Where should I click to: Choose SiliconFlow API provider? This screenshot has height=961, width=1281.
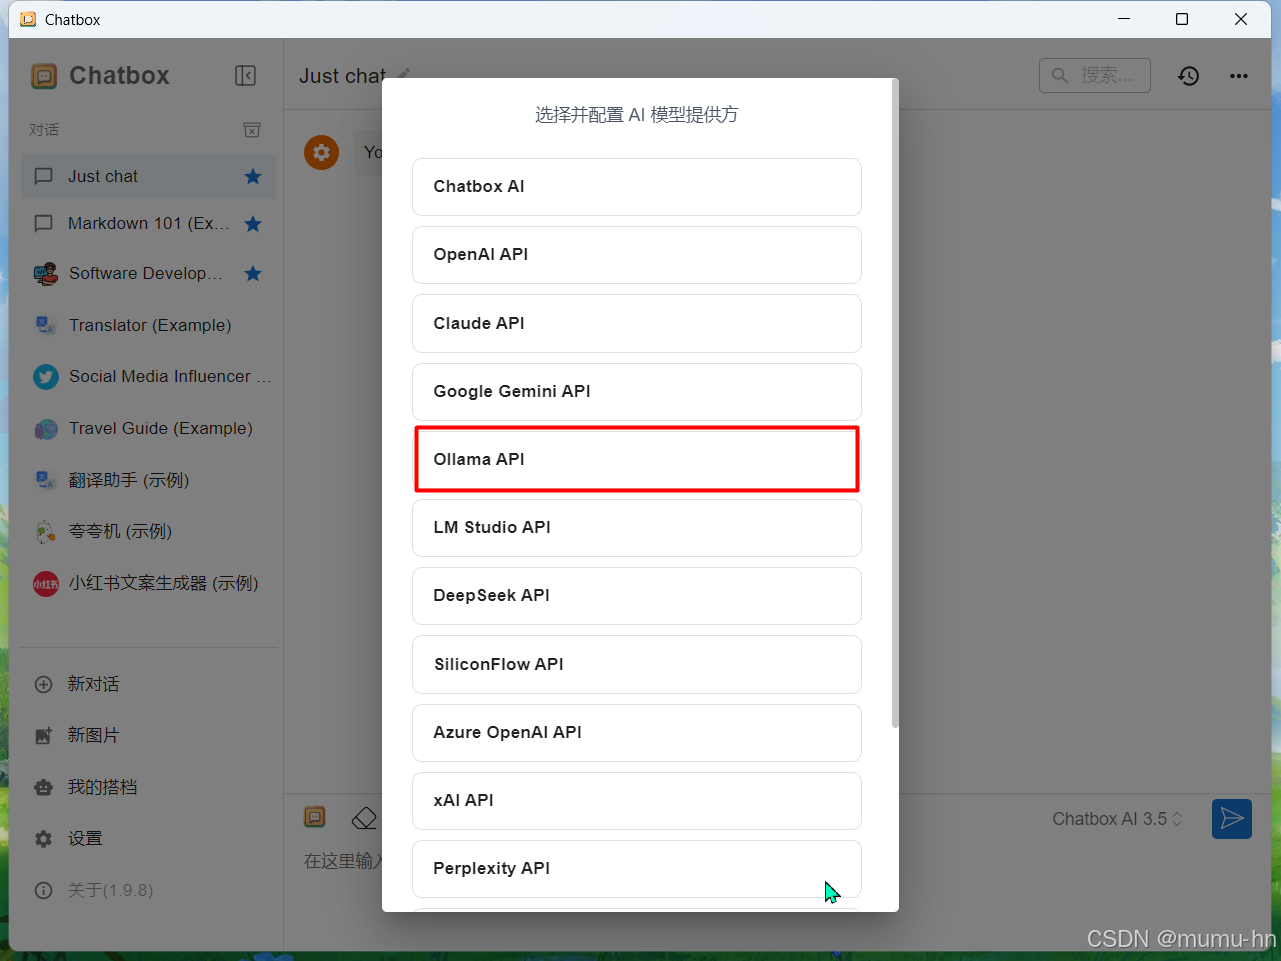tap(637, 664)
